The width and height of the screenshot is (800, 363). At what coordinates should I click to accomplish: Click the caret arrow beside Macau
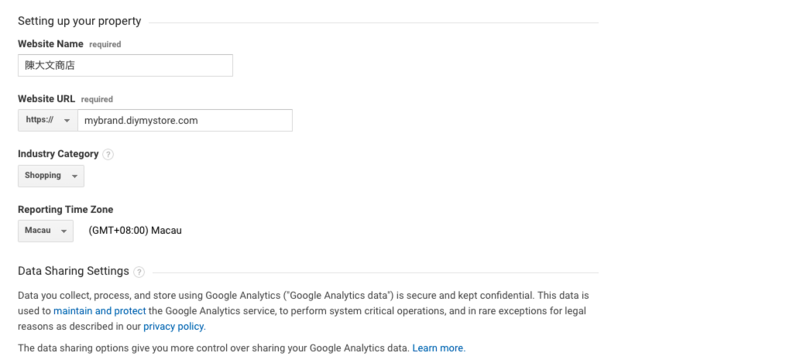click(x=64, y=231)
